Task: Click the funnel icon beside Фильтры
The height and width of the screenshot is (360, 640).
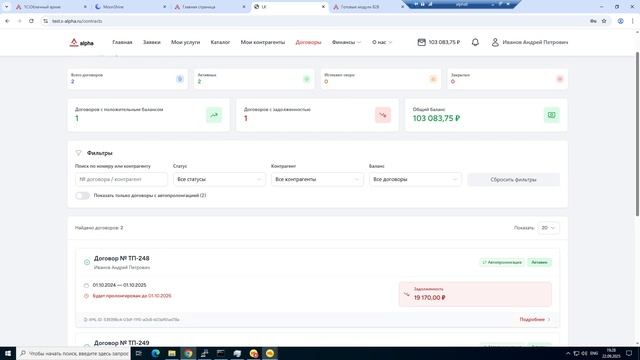Action: coord(78,153)
